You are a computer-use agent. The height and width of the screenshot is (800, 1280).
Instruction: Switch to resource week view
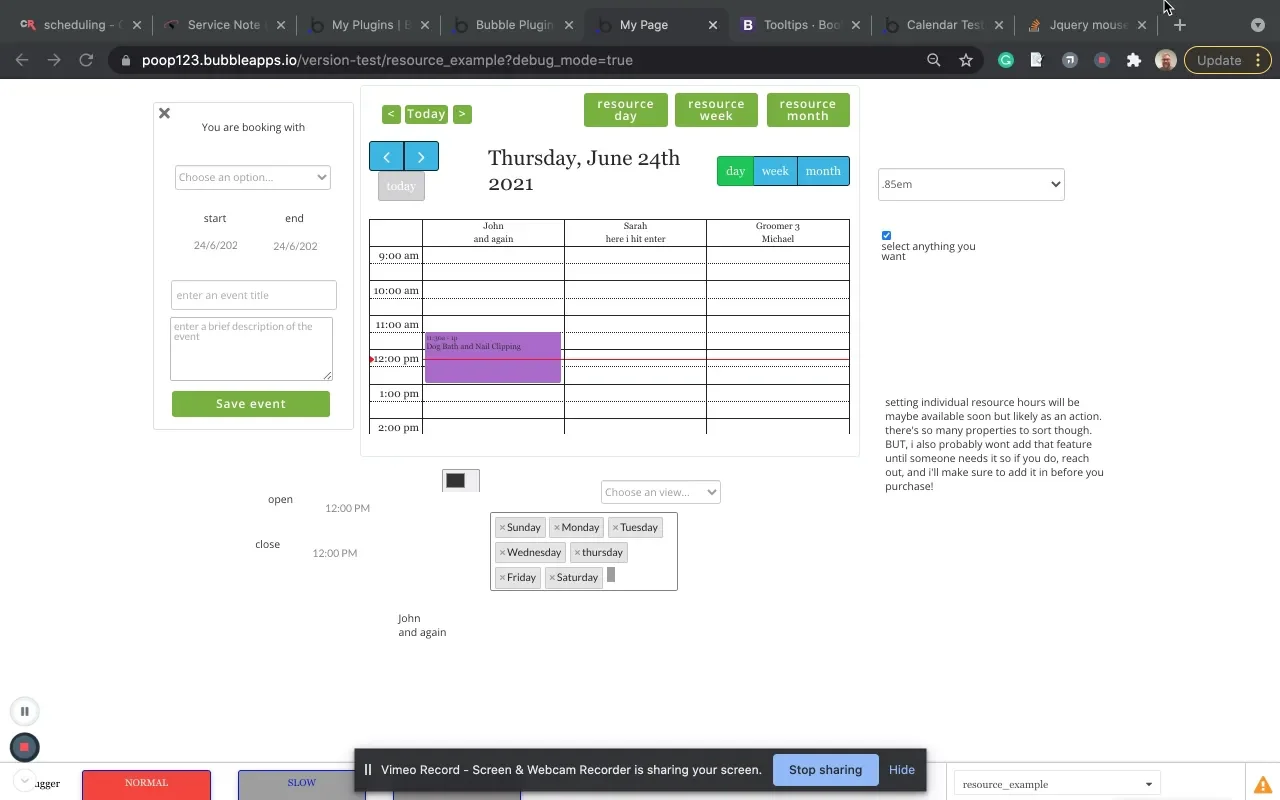716,110
